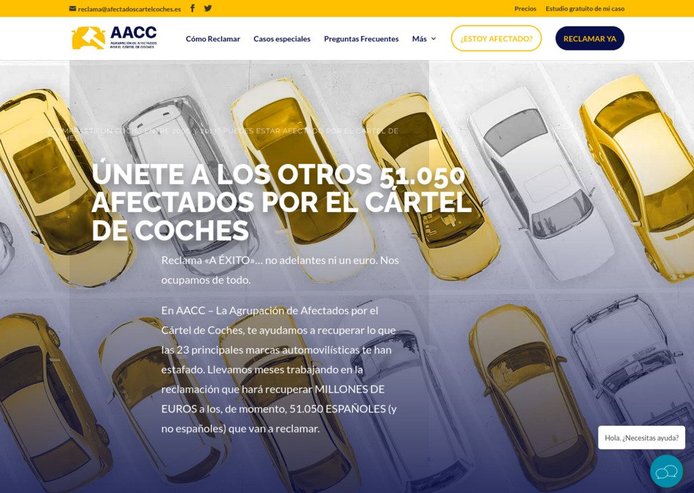Click the envelope email icon
Image resolution: width=694 pixels, height=493 pixels.
point(73,8)
